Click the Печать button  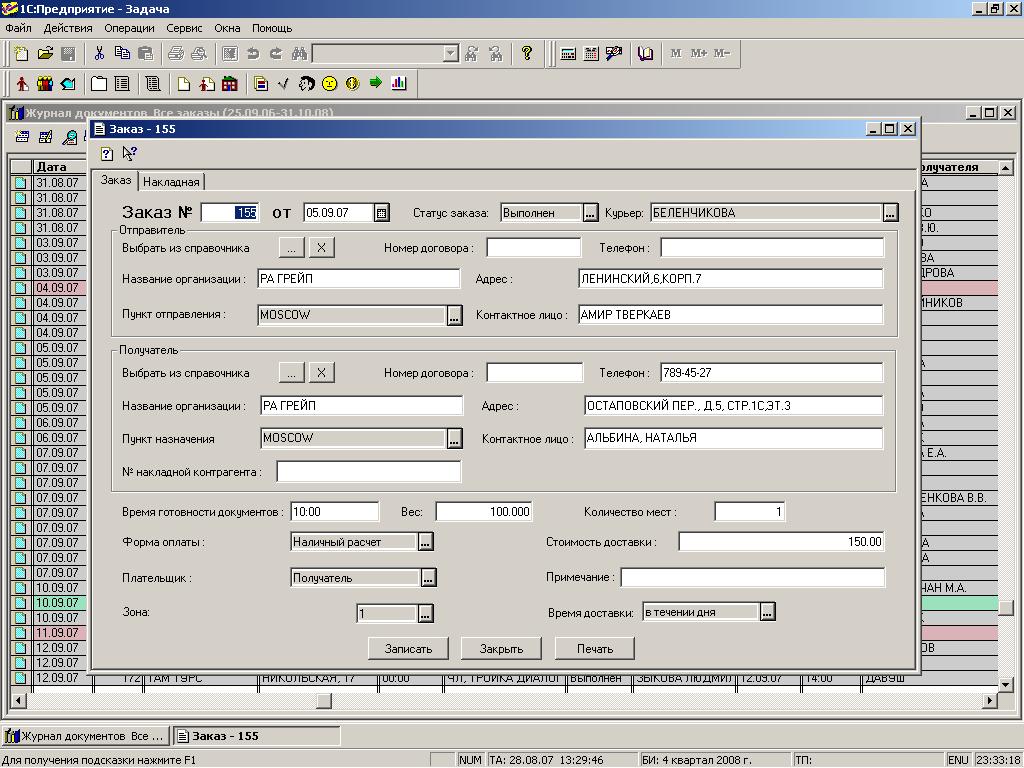click(595, 648)
